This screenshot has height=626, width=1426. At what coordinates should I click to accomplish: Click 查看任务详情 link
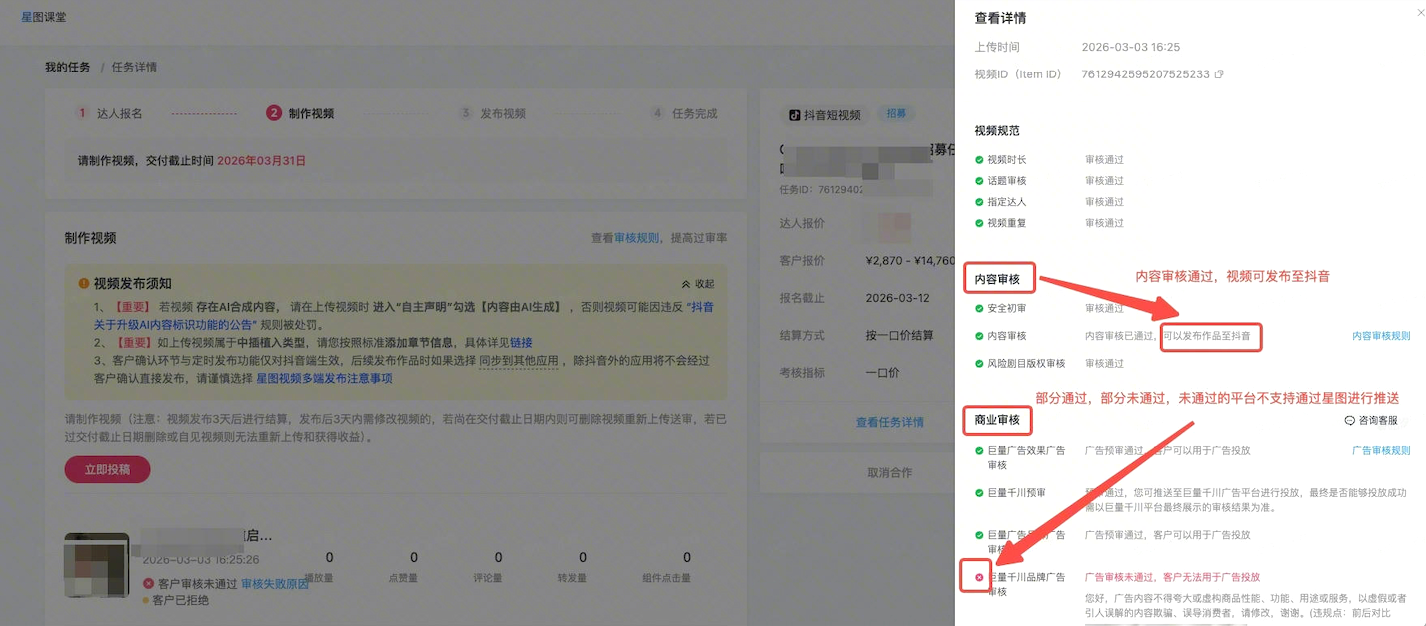tap(889, 422)
